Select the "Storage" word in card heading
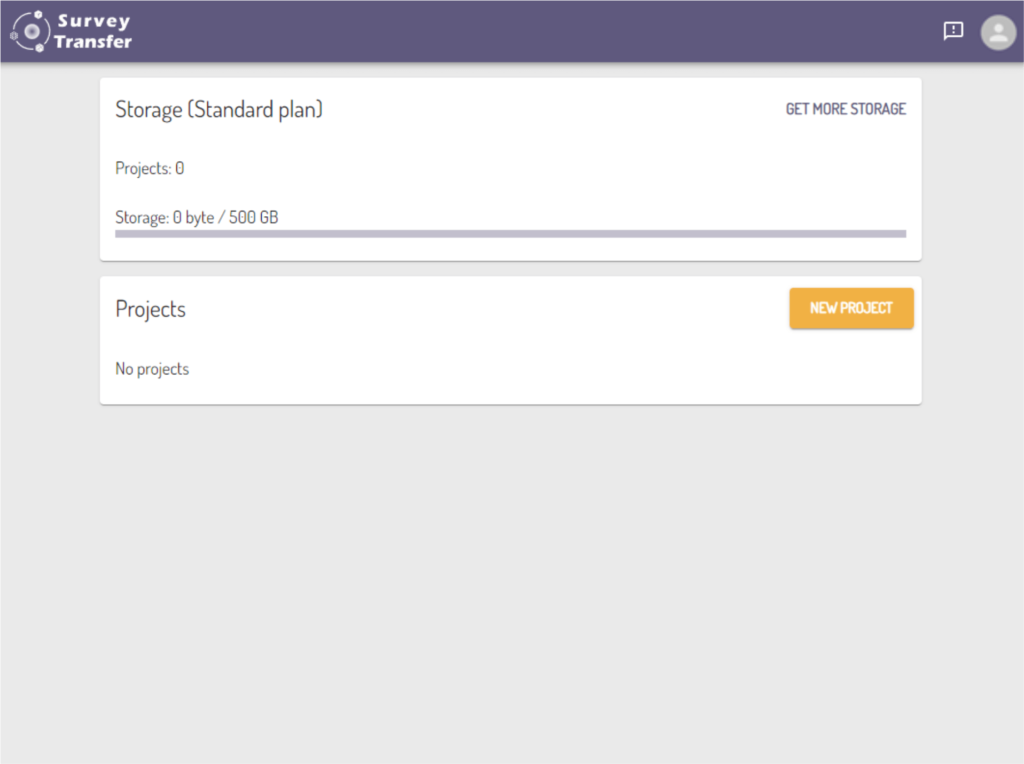The image size is (1024, 764). point(149,109)
